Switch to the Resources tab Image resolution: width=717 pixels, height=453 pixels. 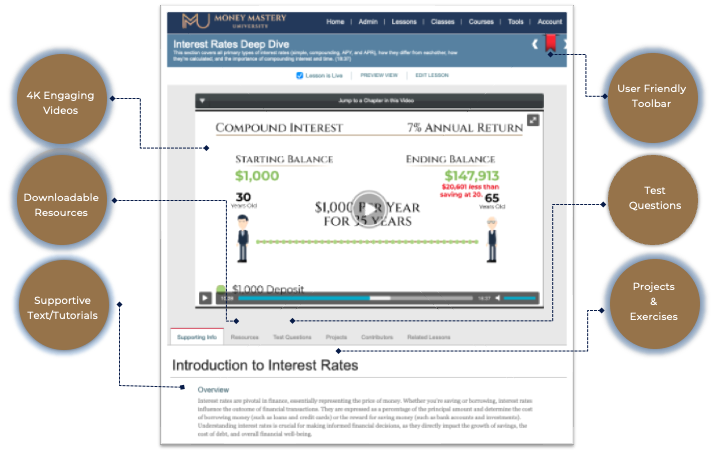tap(244, 338)
